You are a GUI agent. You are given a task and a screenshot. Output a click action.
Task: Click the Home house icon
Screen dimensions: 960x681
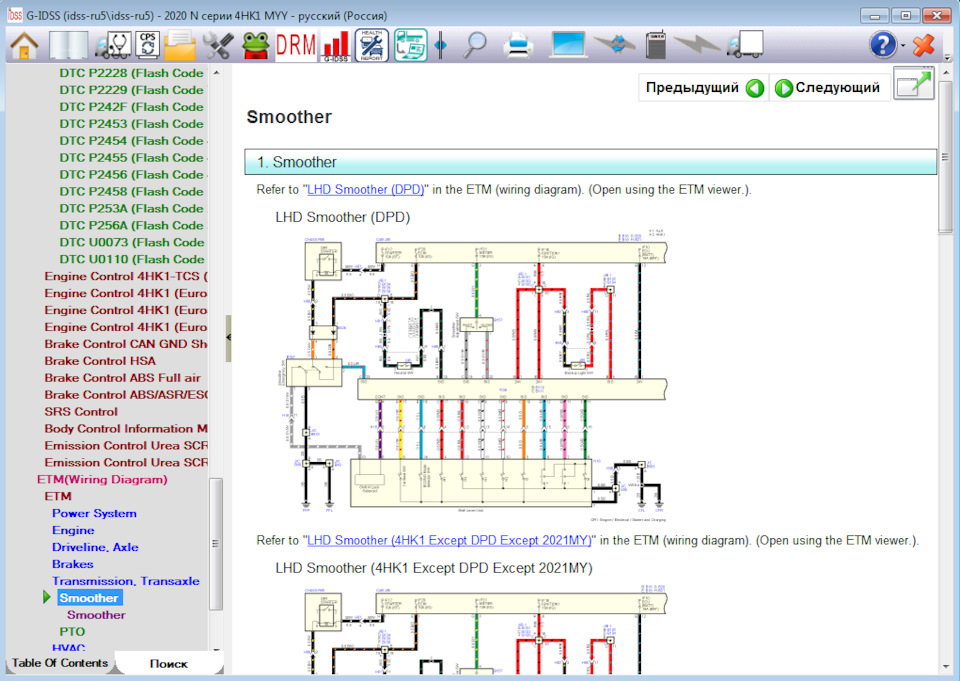[24, 45]
